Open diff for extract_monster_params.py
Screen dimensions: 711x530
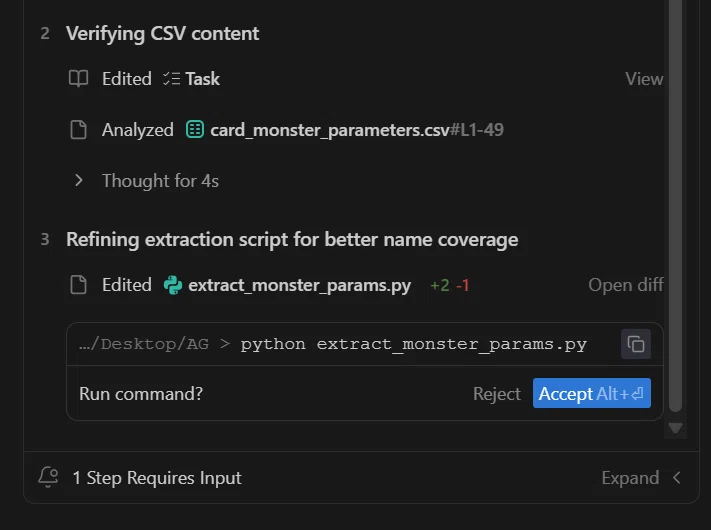pos(626,285)
